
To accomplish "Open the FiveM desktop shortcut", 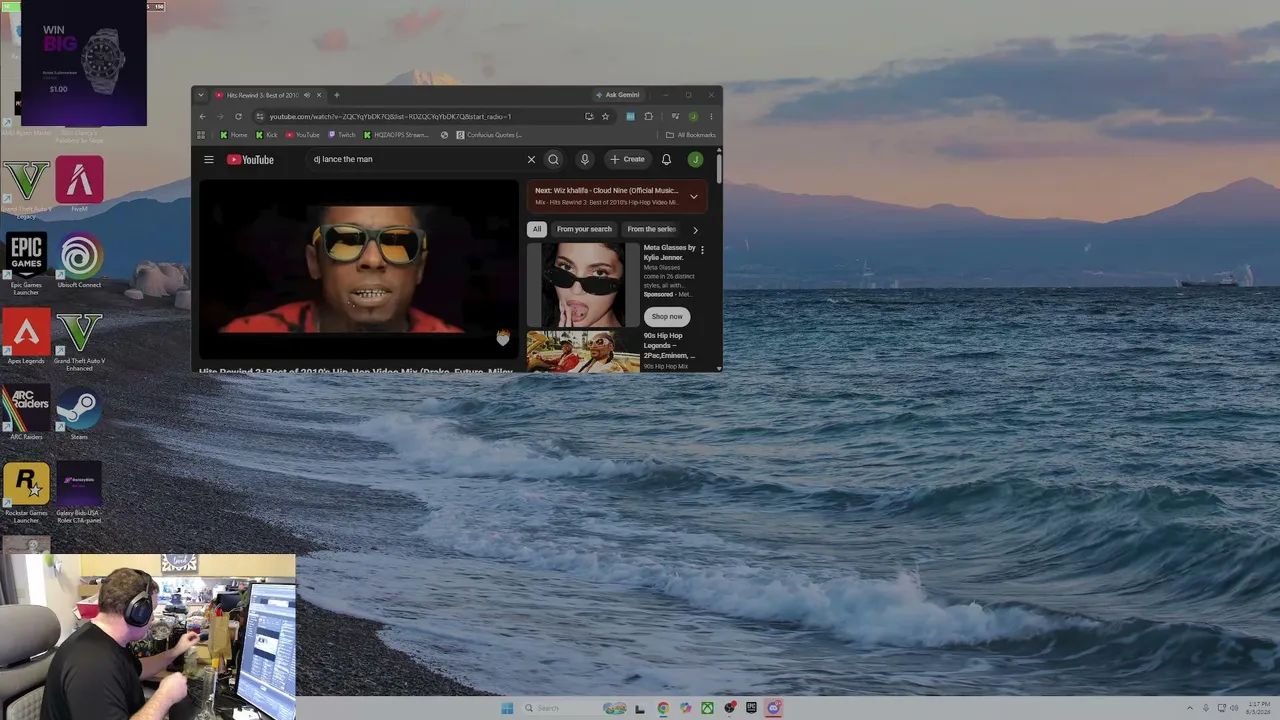I will coord(79,184).
